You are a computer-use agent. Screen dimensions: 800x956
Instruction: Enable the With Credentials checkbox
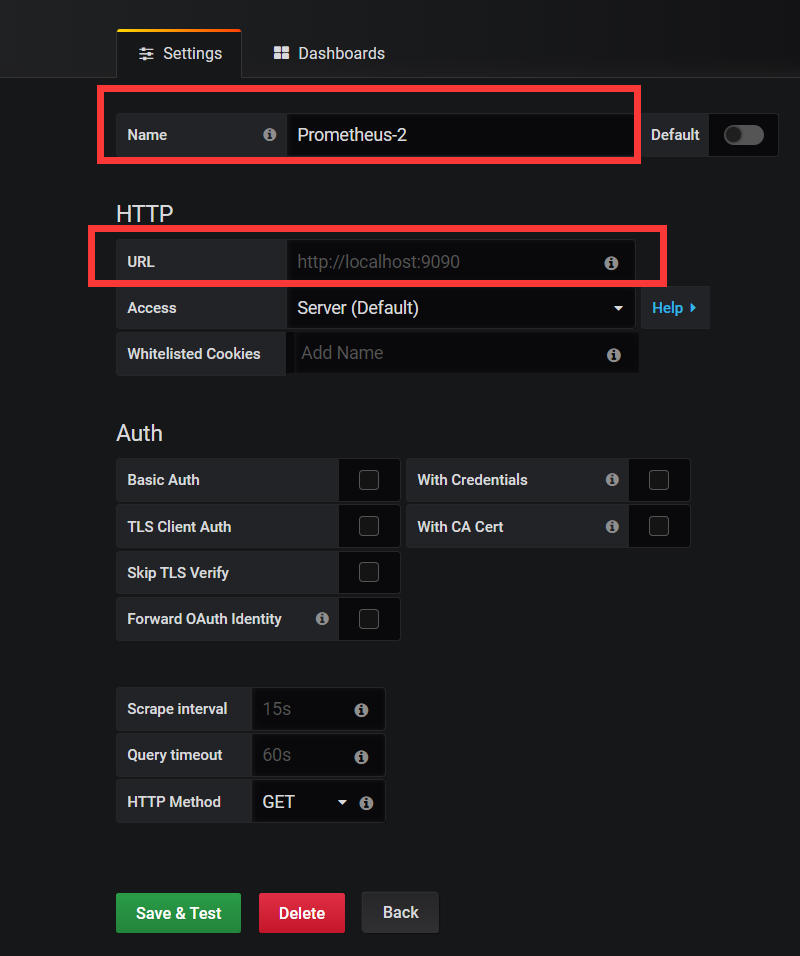659,480
